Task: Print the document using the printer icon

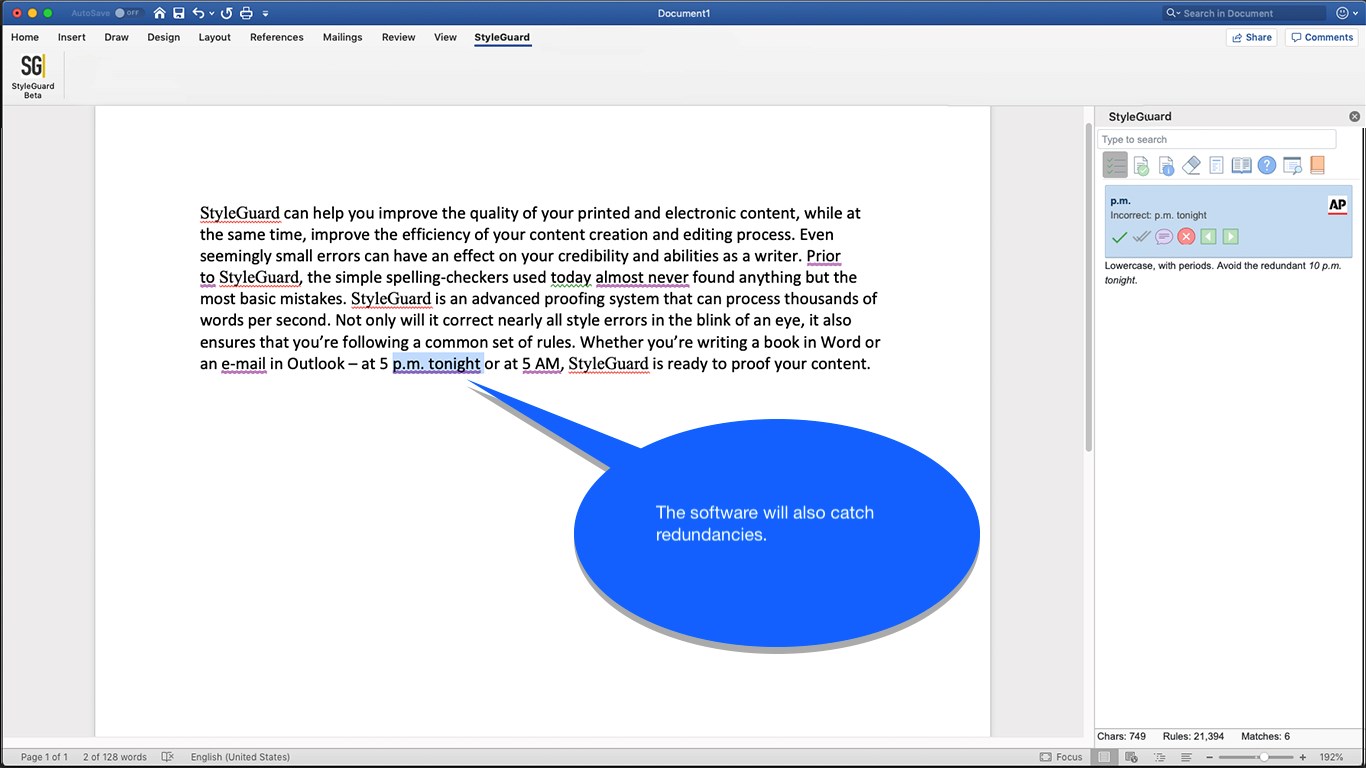Action: tap(247, 13)
